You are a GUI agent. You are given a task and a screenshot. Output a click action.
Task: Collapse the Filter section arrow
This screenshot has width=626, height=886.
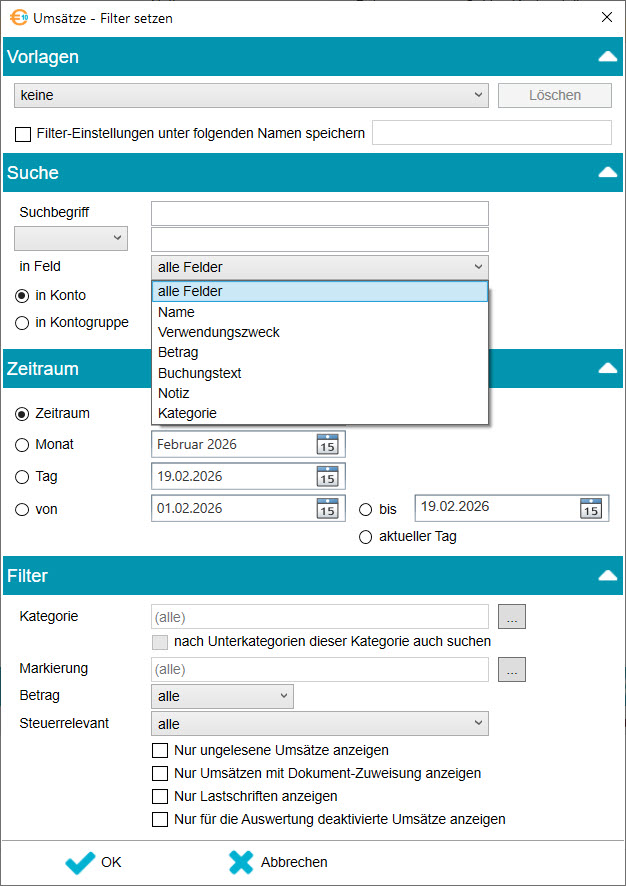click(606, 576)
